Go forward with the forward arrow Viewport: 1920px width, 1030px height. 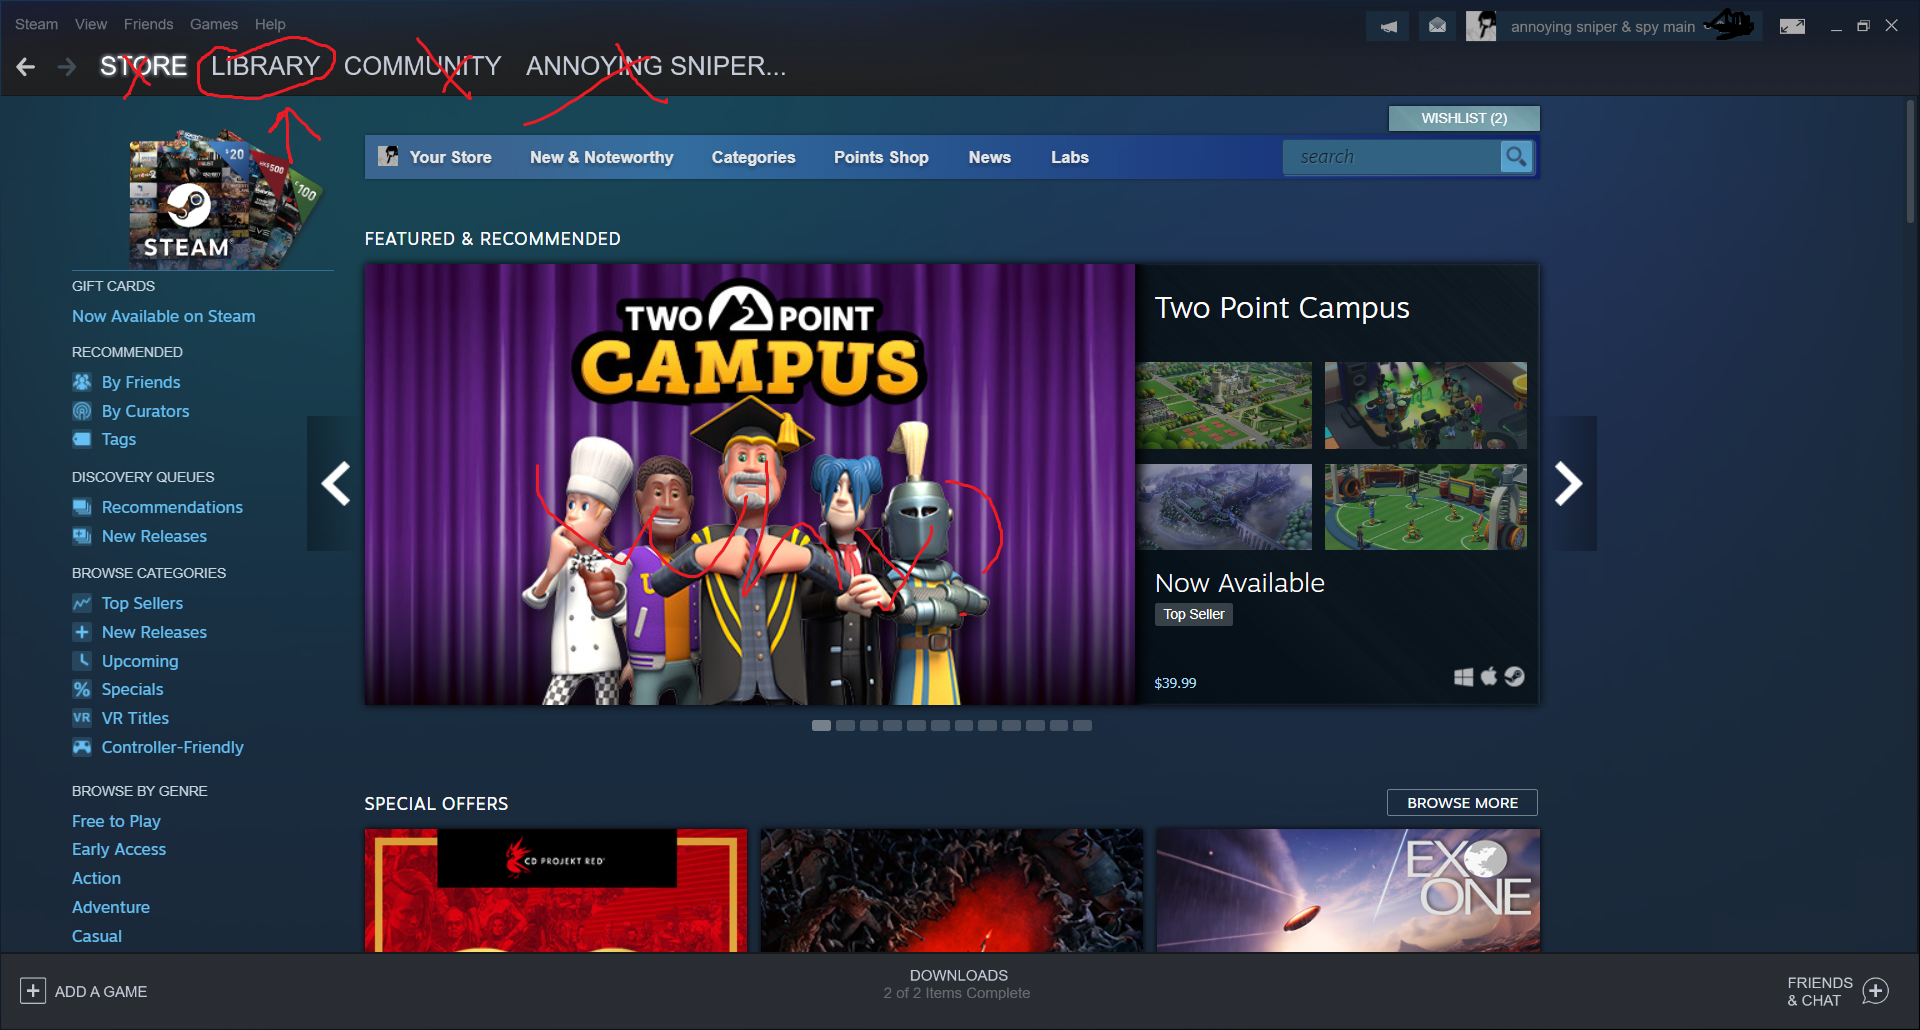coord(67,67)
